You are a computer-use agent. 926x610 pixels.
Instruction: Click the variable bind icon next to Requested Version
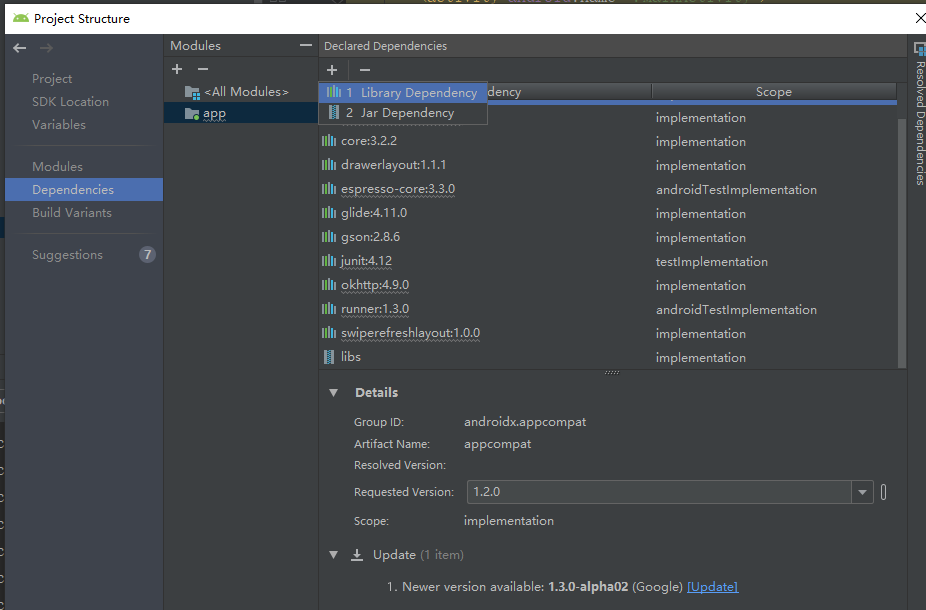click(883, 492)
